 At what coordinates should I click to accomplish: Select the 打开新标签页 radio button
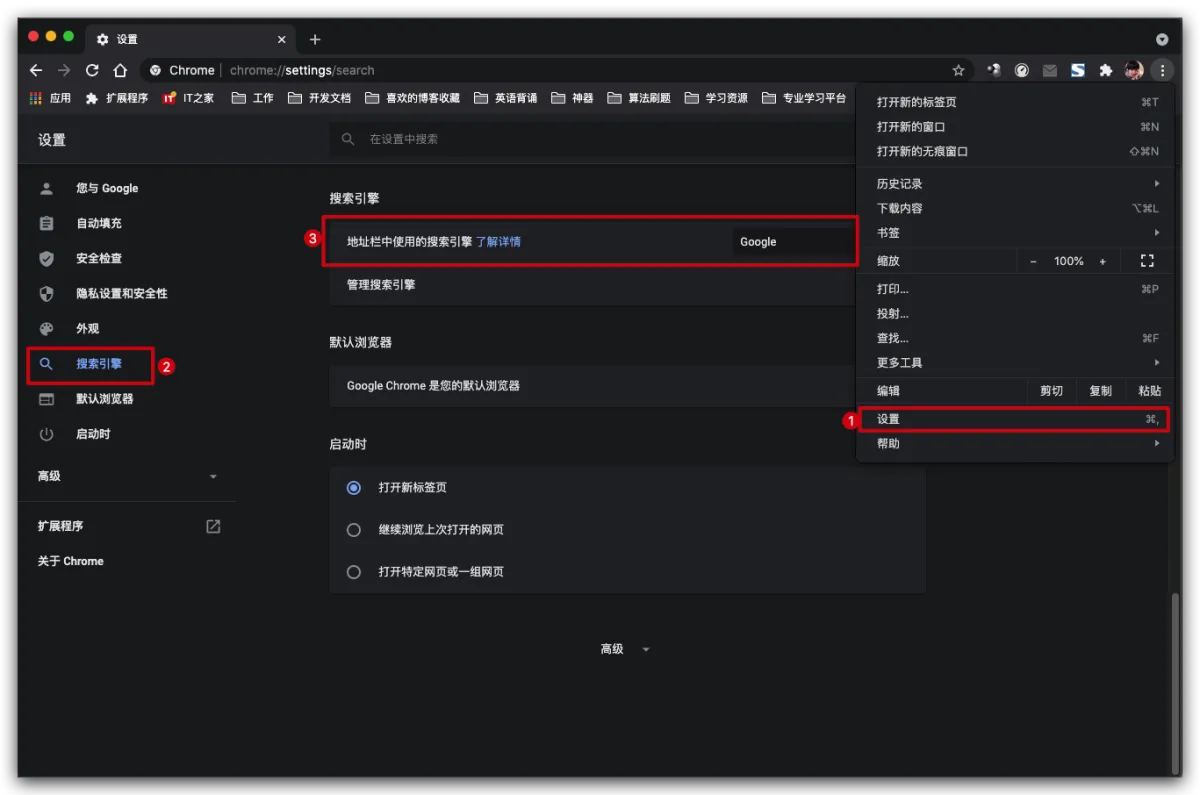(x=354, y=488)
